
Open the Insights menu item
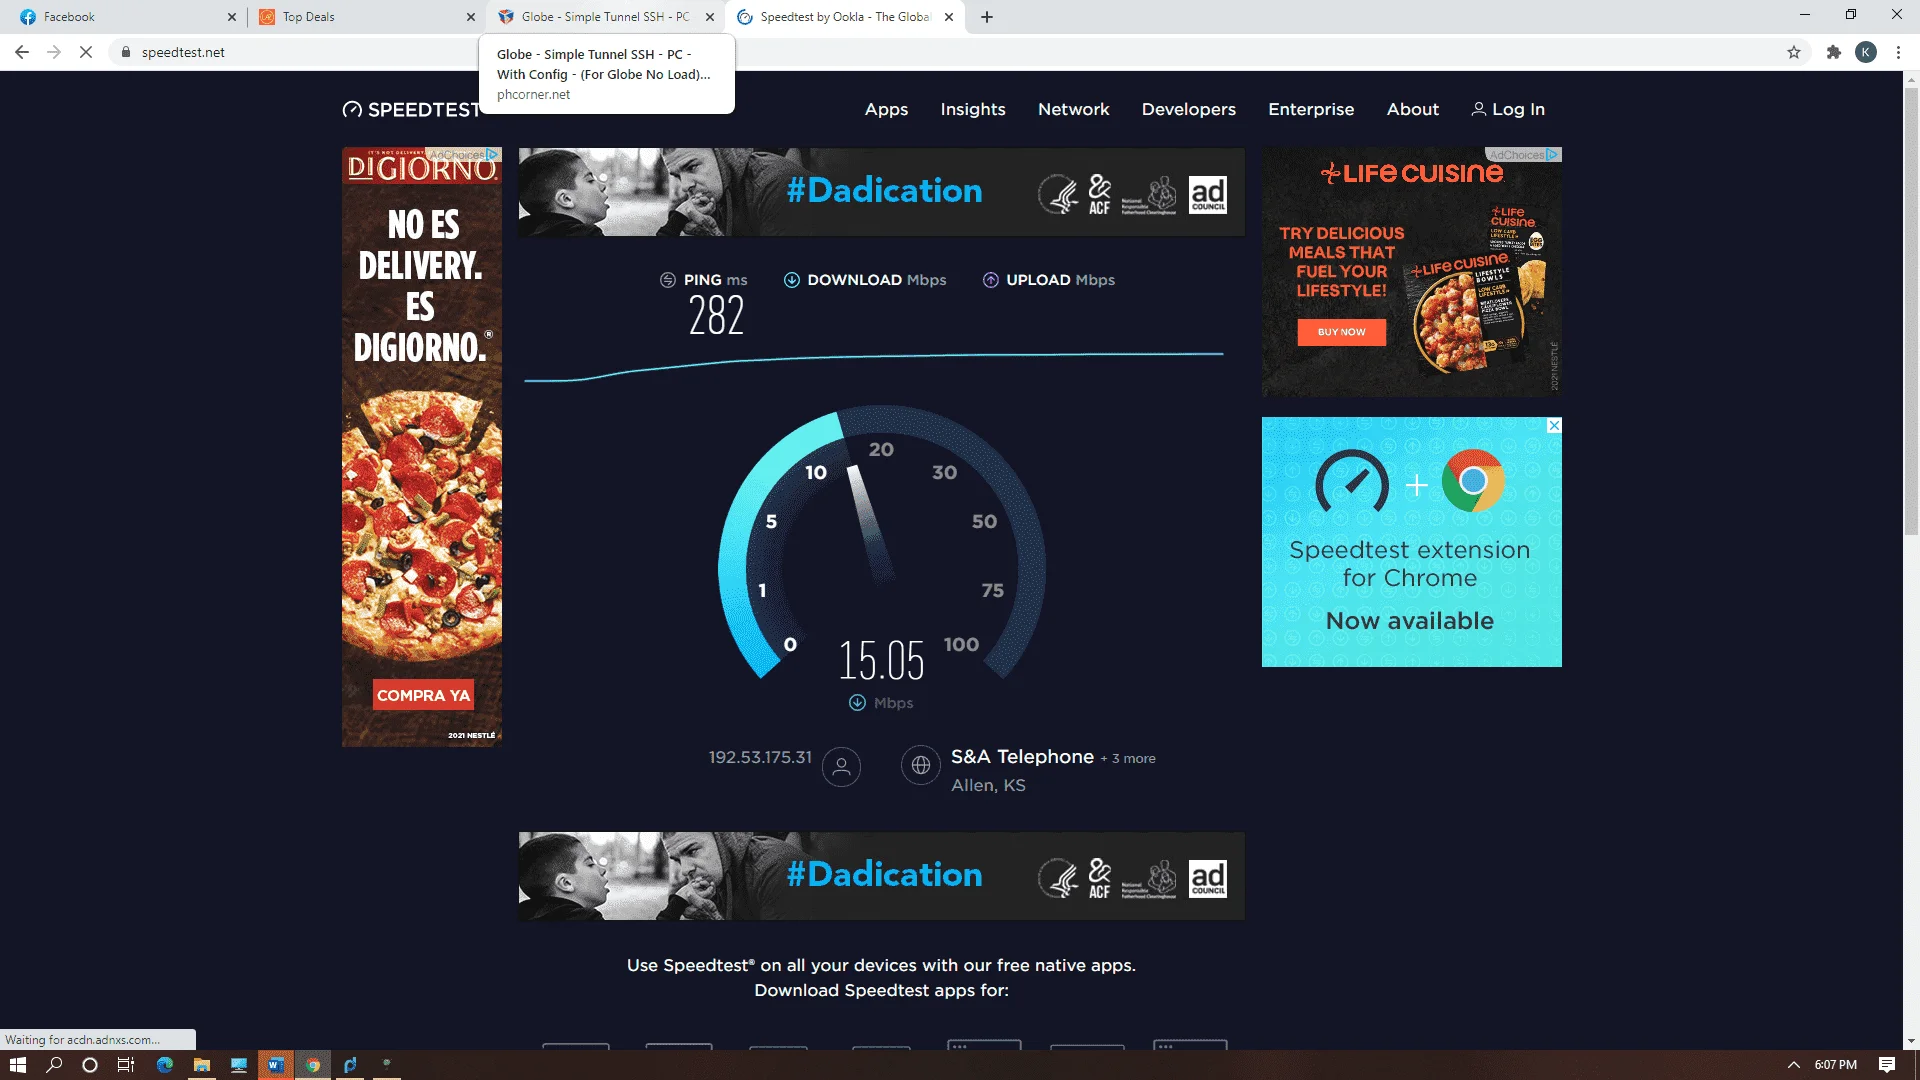tap(973, 110)
